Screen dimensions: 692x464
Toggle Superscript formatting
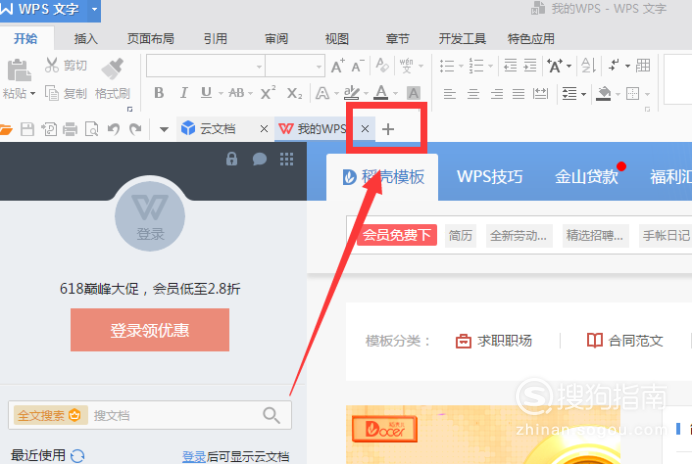point(268,92)
